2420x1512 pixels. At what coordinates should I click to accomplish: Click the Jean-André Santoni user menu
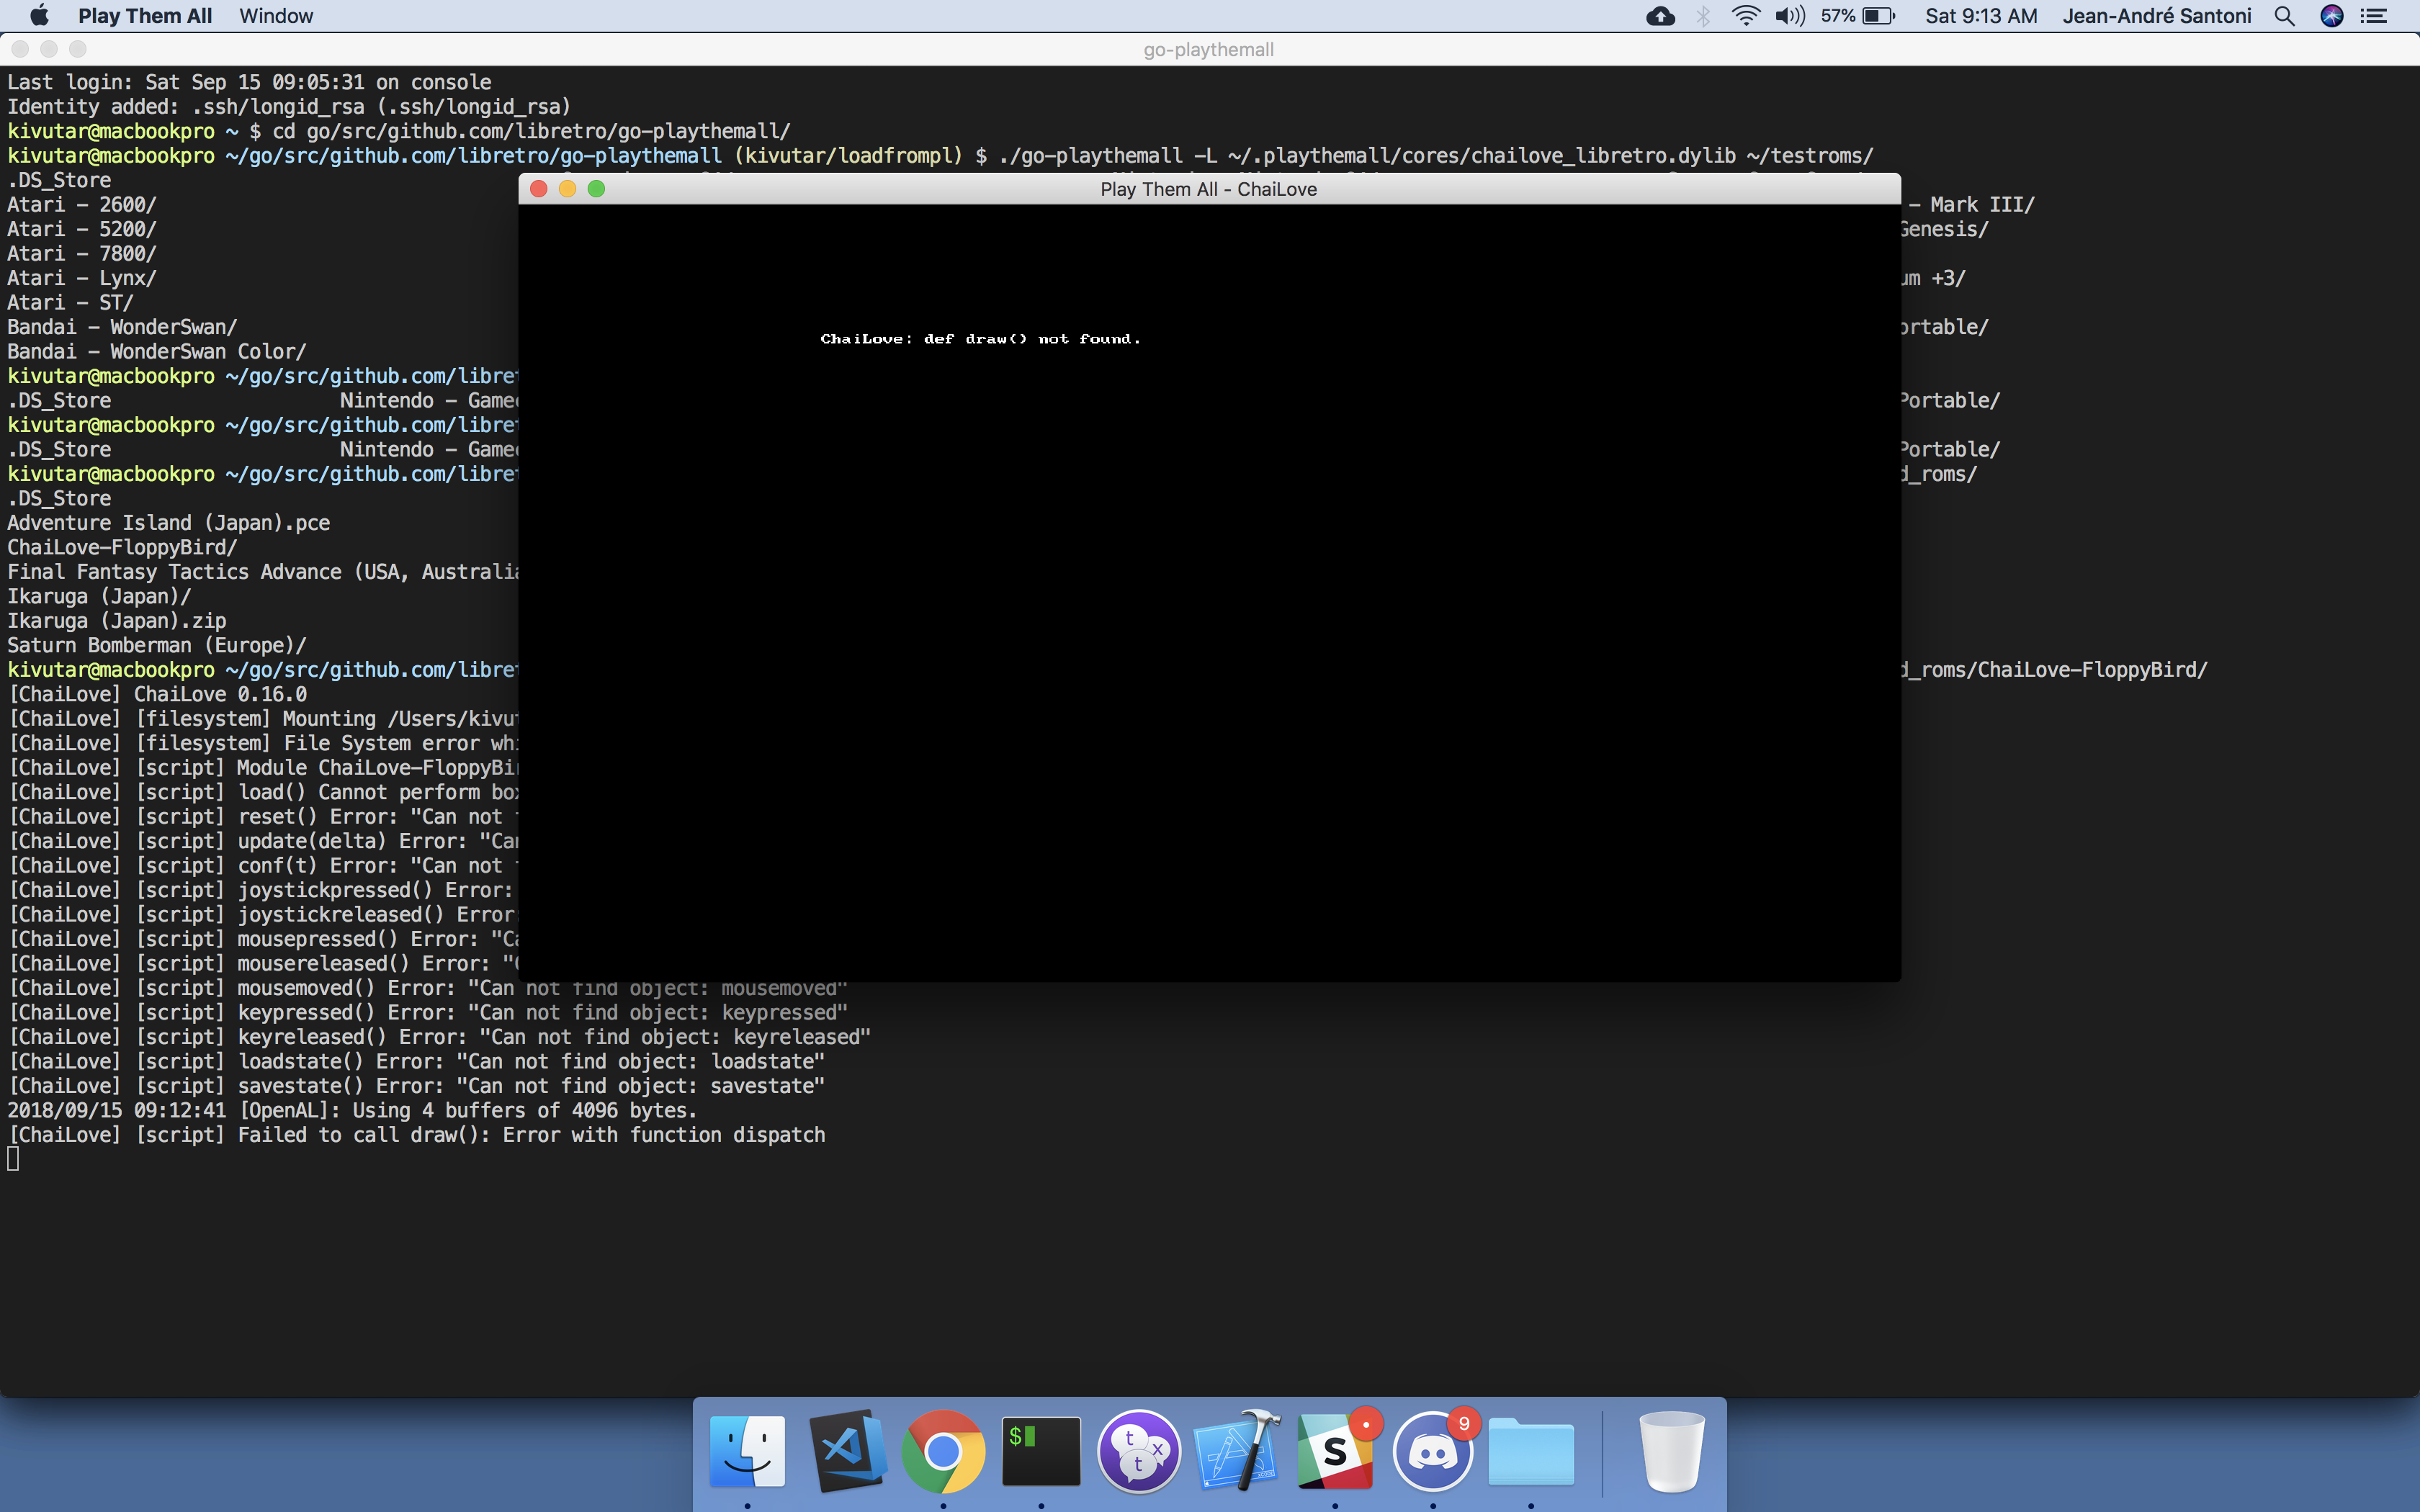(x=2157, y=15)
